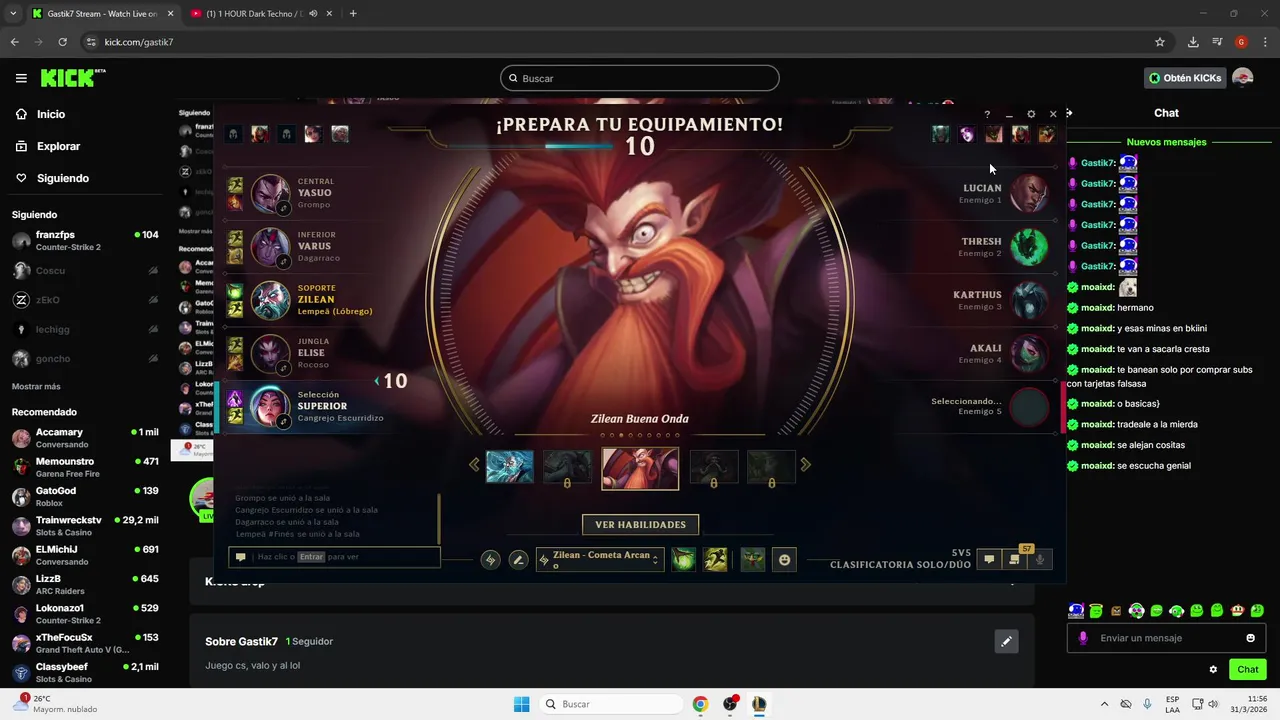Mute the Dark Techno tab speaker icon
Image resolution: width=1280 pixels, height=720 pixels.
point(314,14)
